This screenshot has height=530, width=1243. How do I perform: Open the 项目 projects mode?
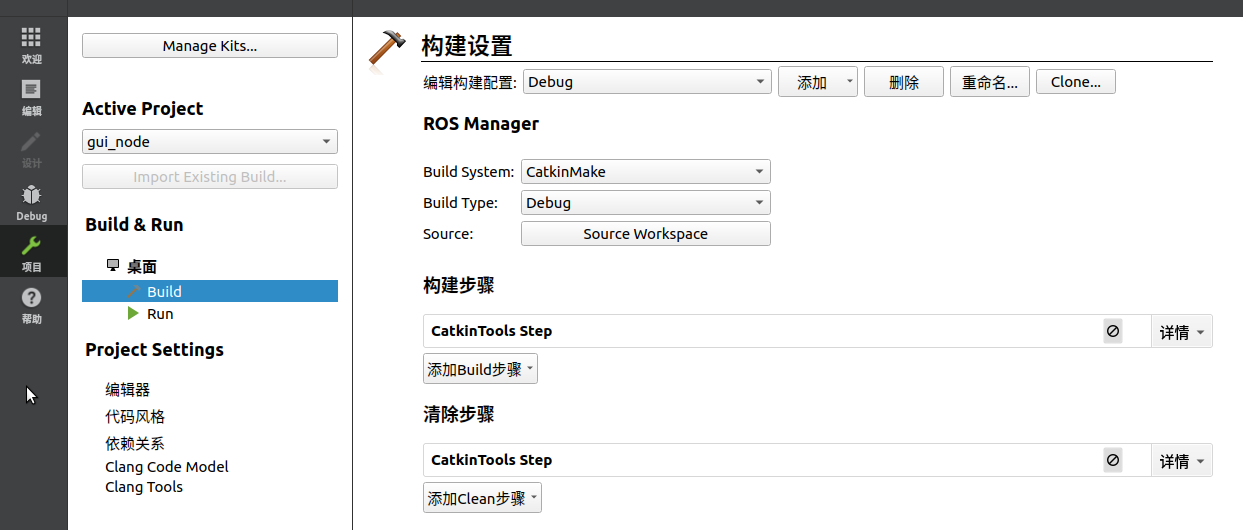coord(32,253)
